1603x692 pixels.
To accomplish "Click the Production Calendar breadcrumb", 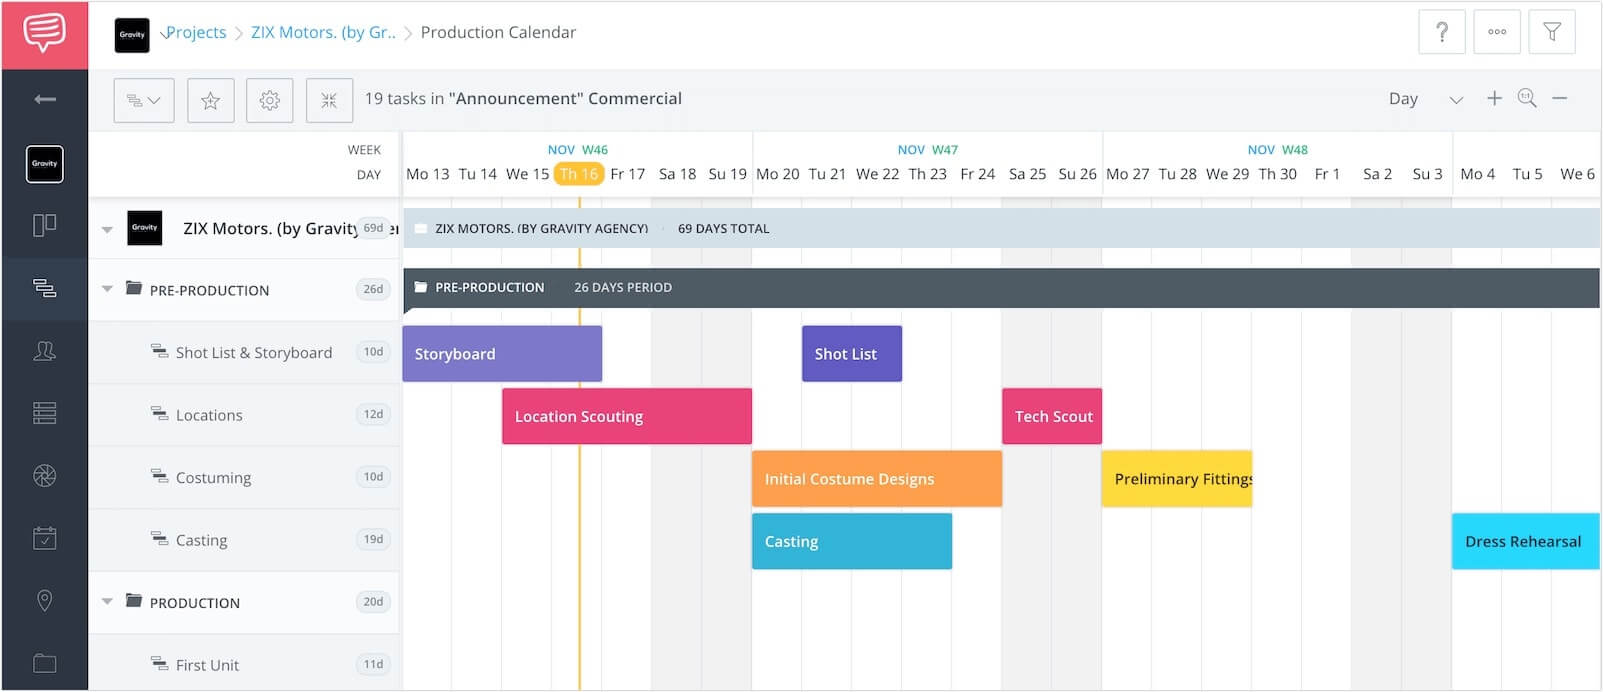I will [x=498, y=32].
